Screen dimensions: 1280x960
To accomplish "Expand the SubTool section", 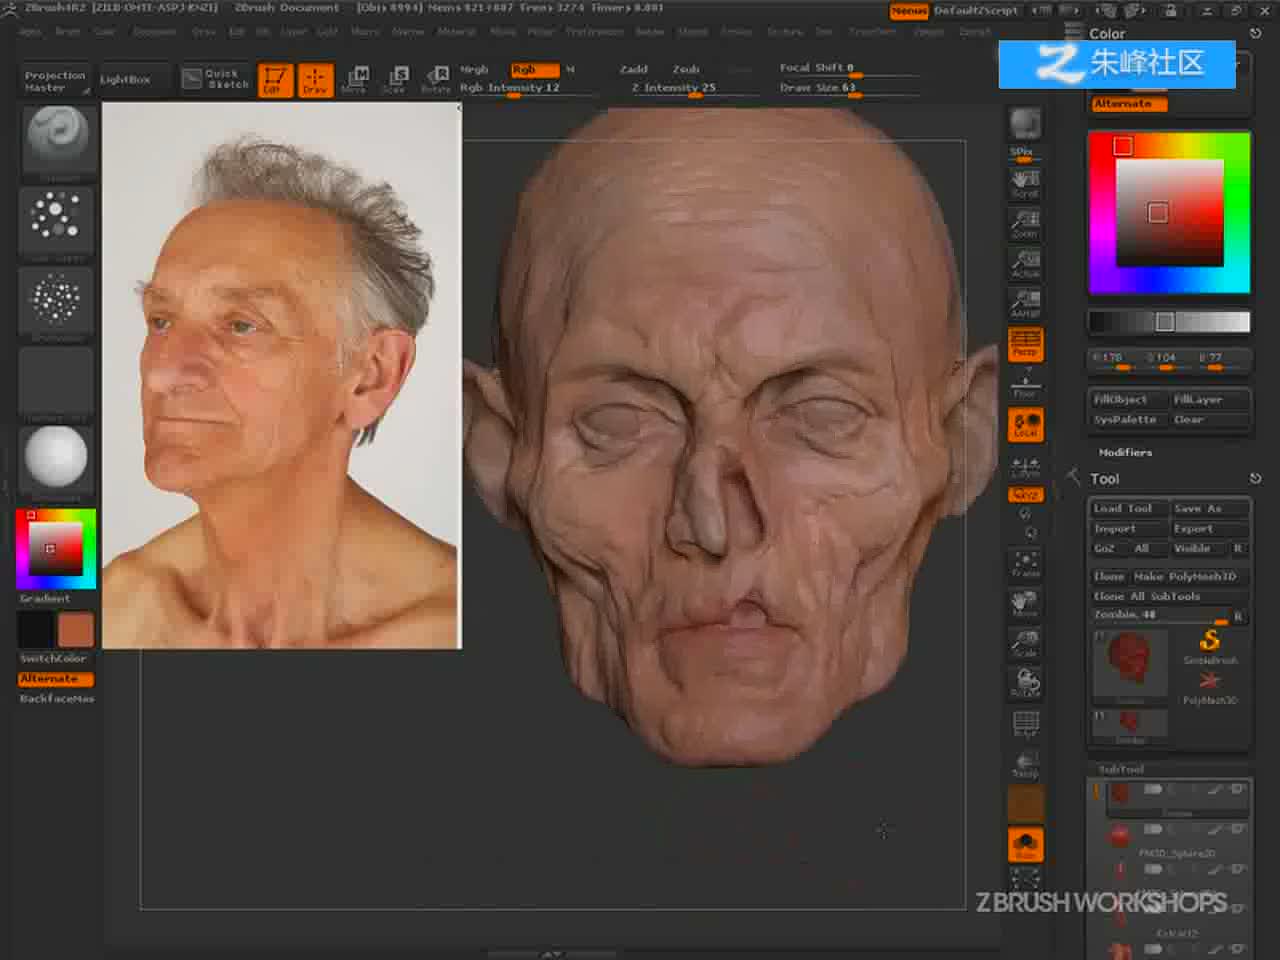I will point(1121,769).
